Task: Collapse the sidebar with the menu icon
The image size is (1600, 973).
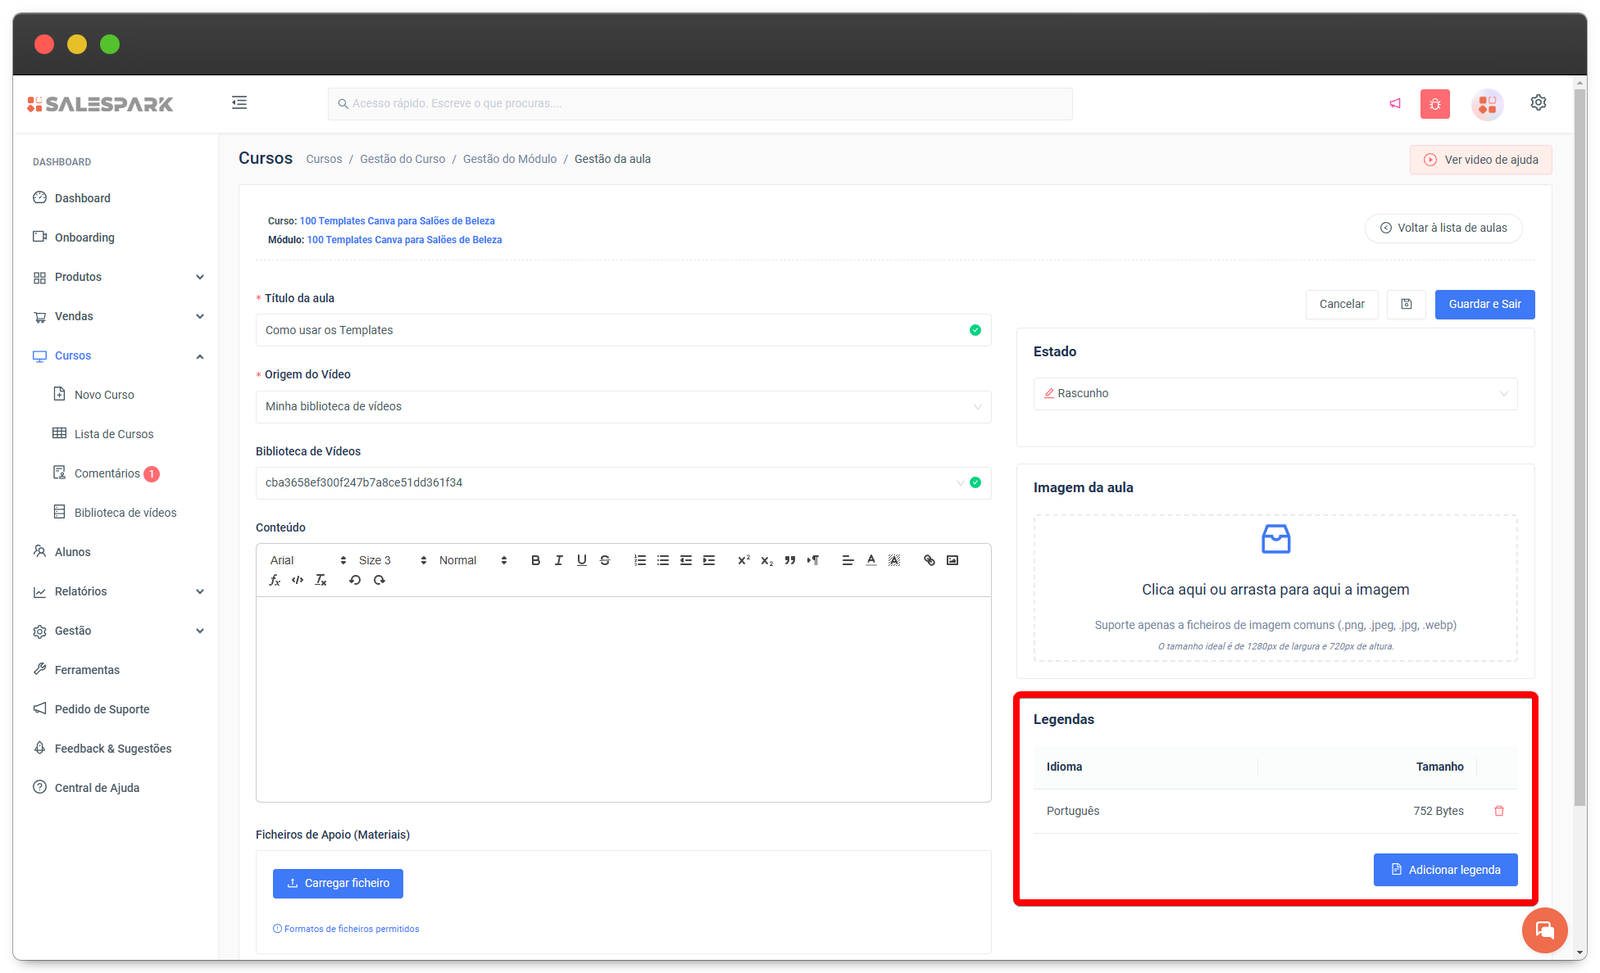Action: coord(239,103)
